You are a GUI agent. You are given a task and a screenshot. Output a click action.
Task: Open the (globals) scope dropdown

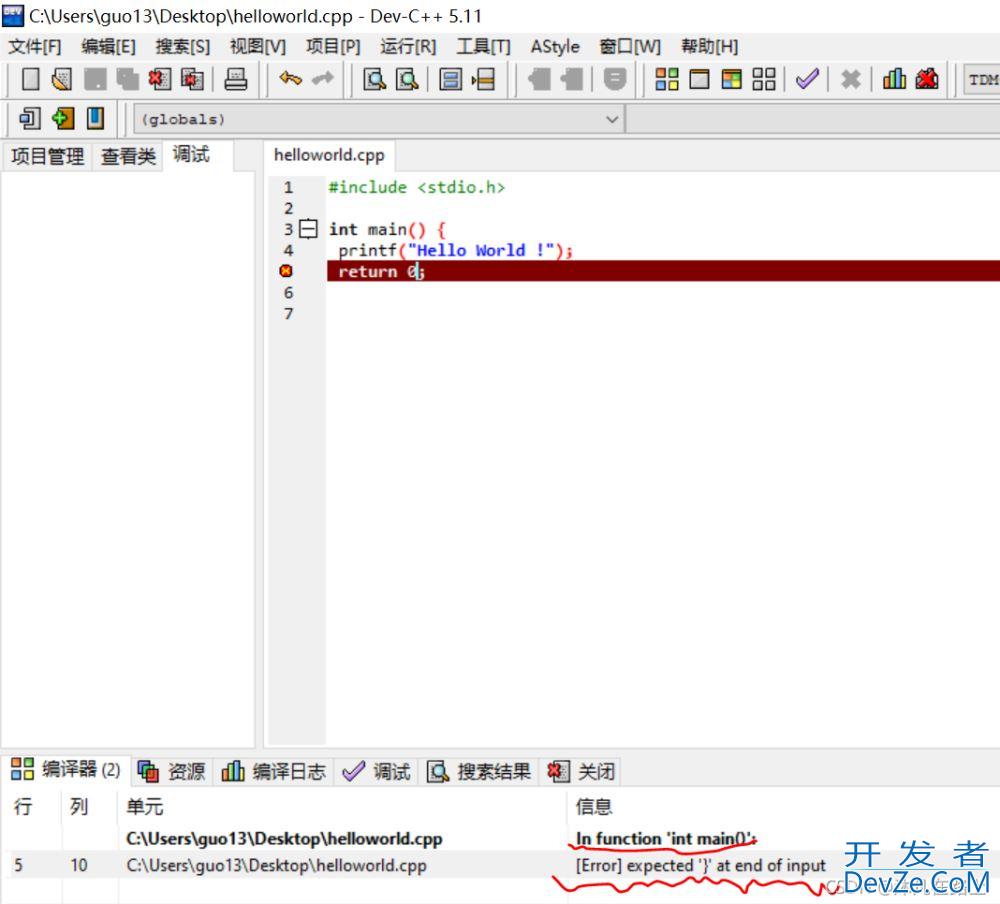(379, 119)
